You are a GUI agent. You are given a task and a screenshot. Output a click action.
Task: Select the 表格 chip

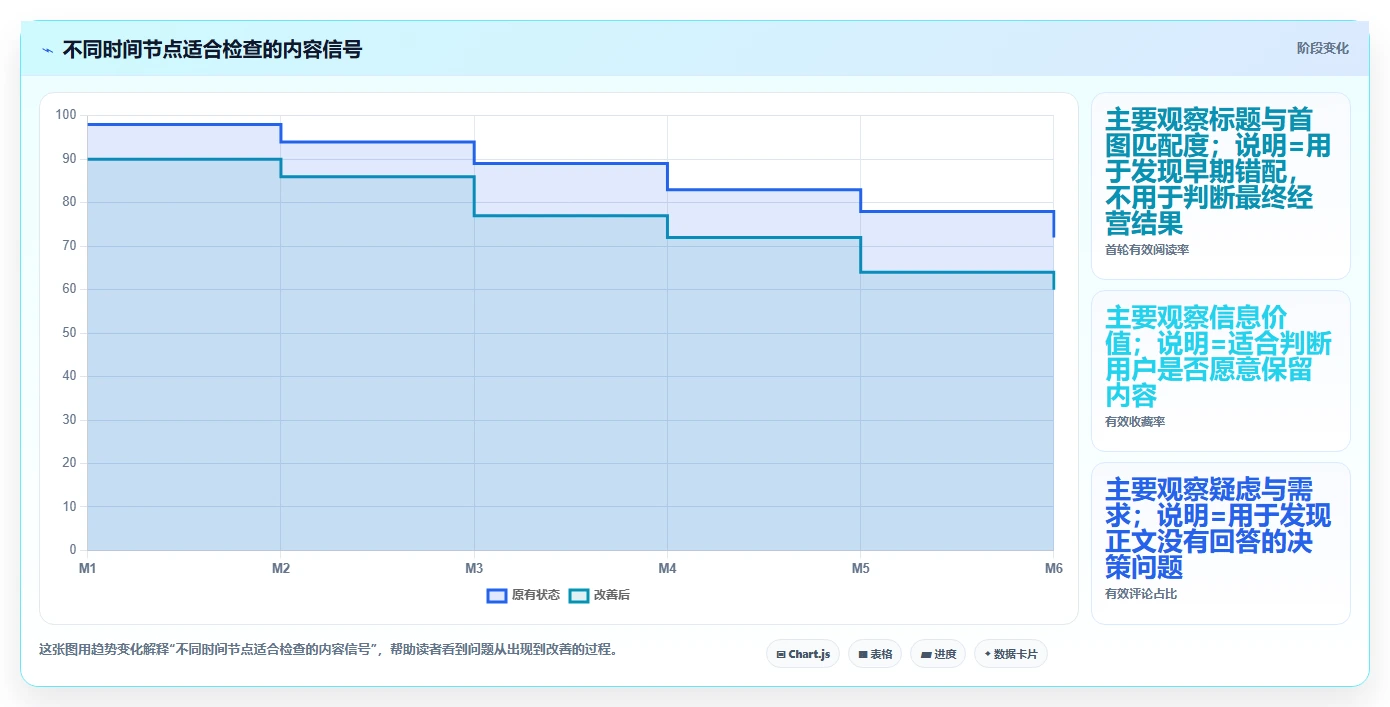pyautogui.click(x=875, y=654)
